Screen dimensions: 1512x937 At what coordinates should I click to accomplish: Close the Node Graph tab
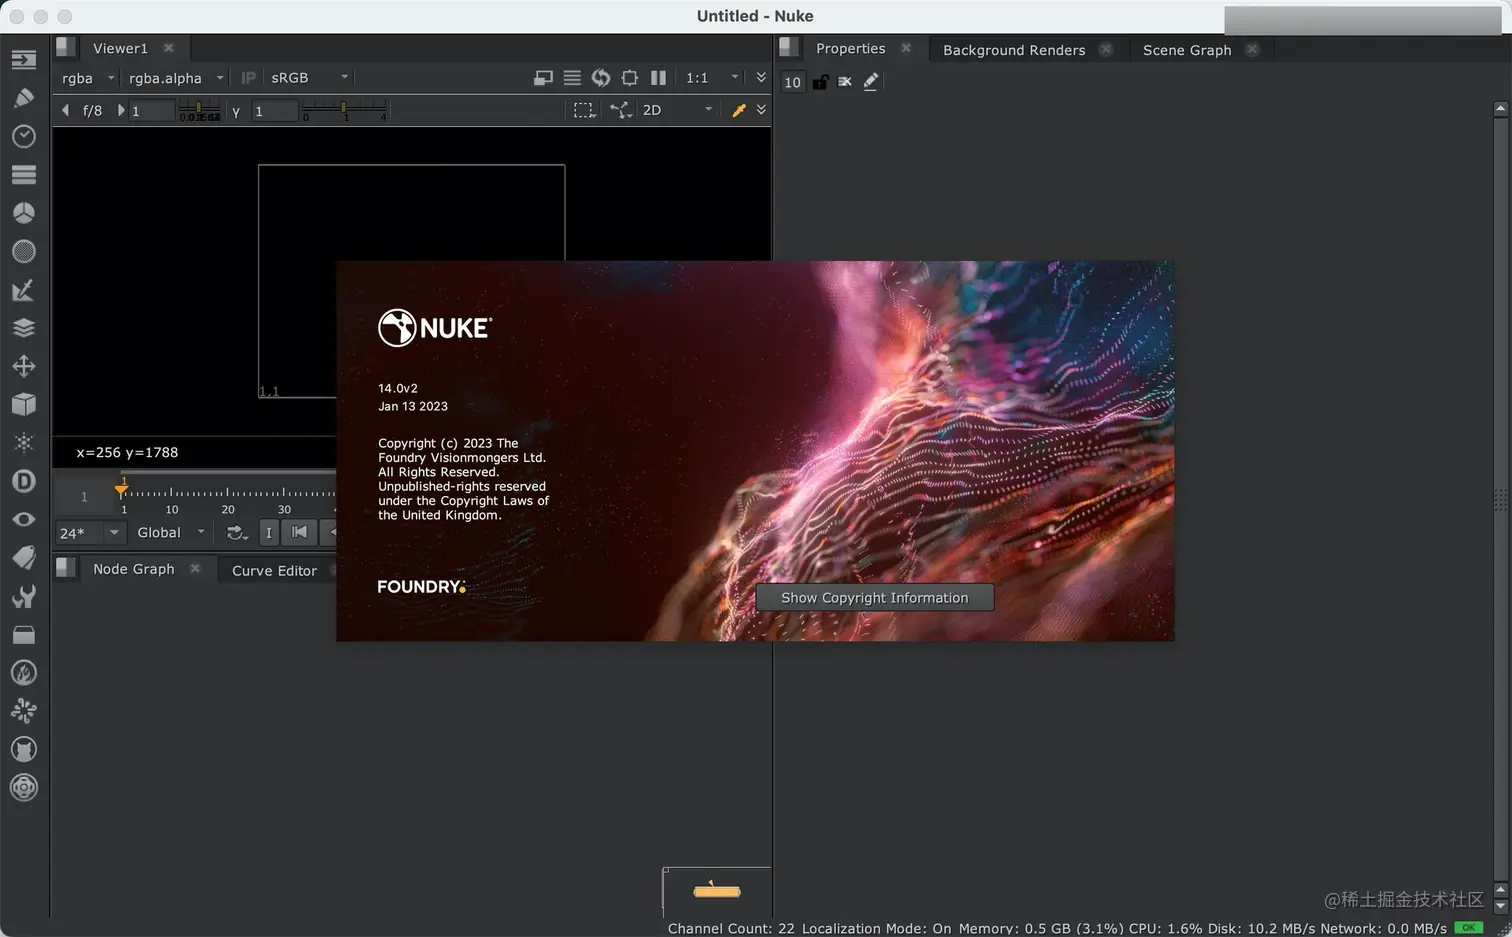coord(195,568)
